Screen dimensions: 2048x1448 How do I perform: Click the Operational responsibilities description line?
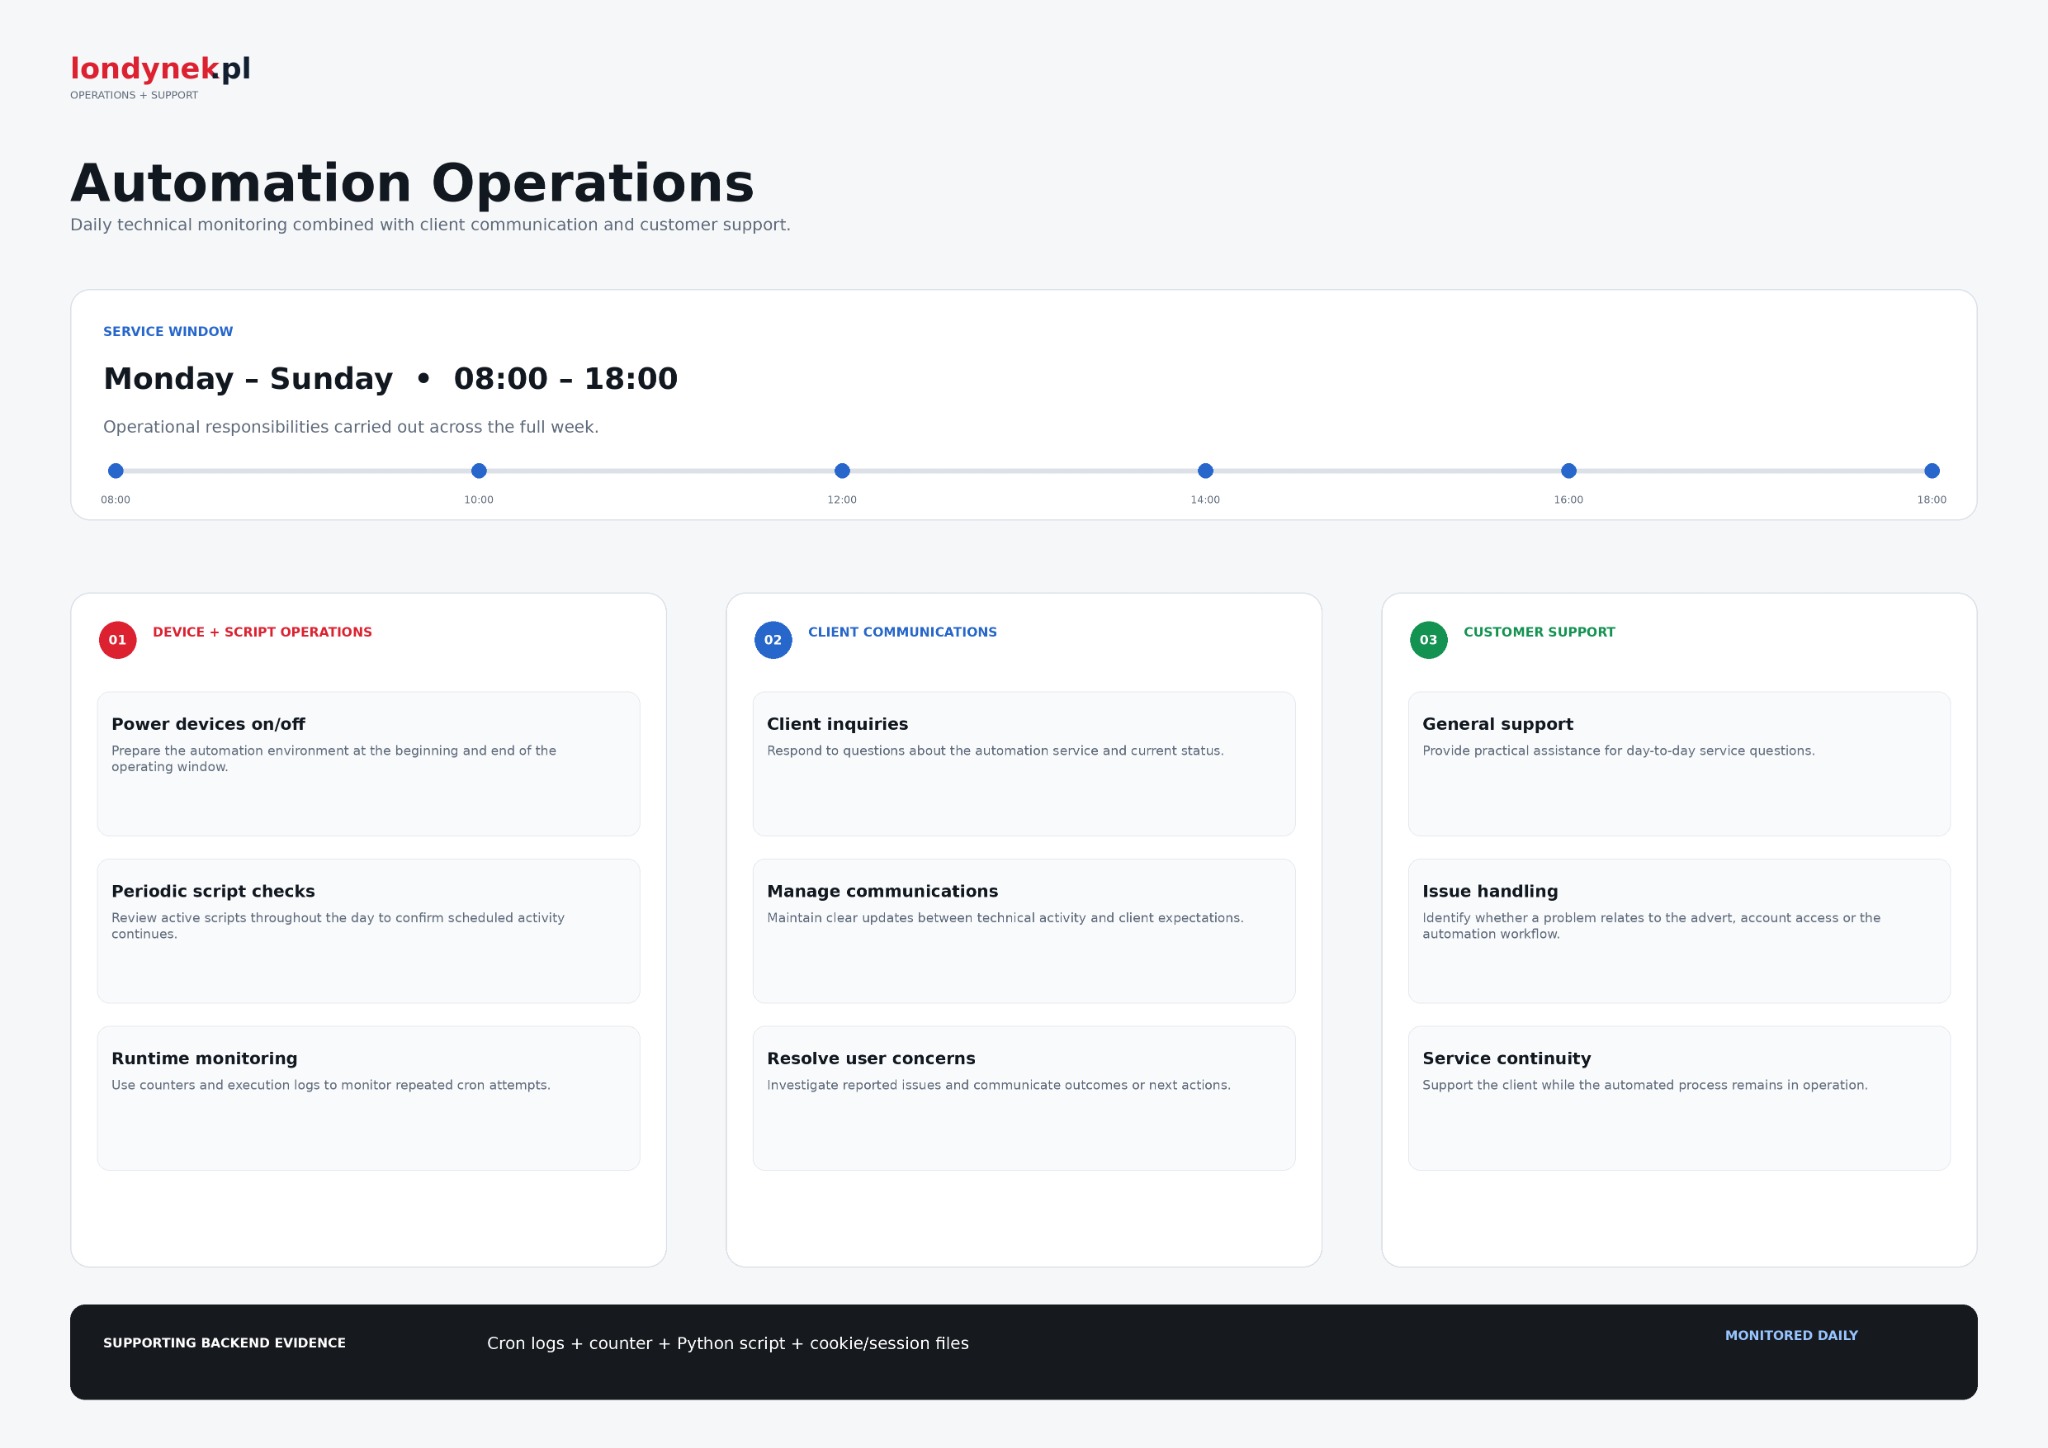pos(351,427)
